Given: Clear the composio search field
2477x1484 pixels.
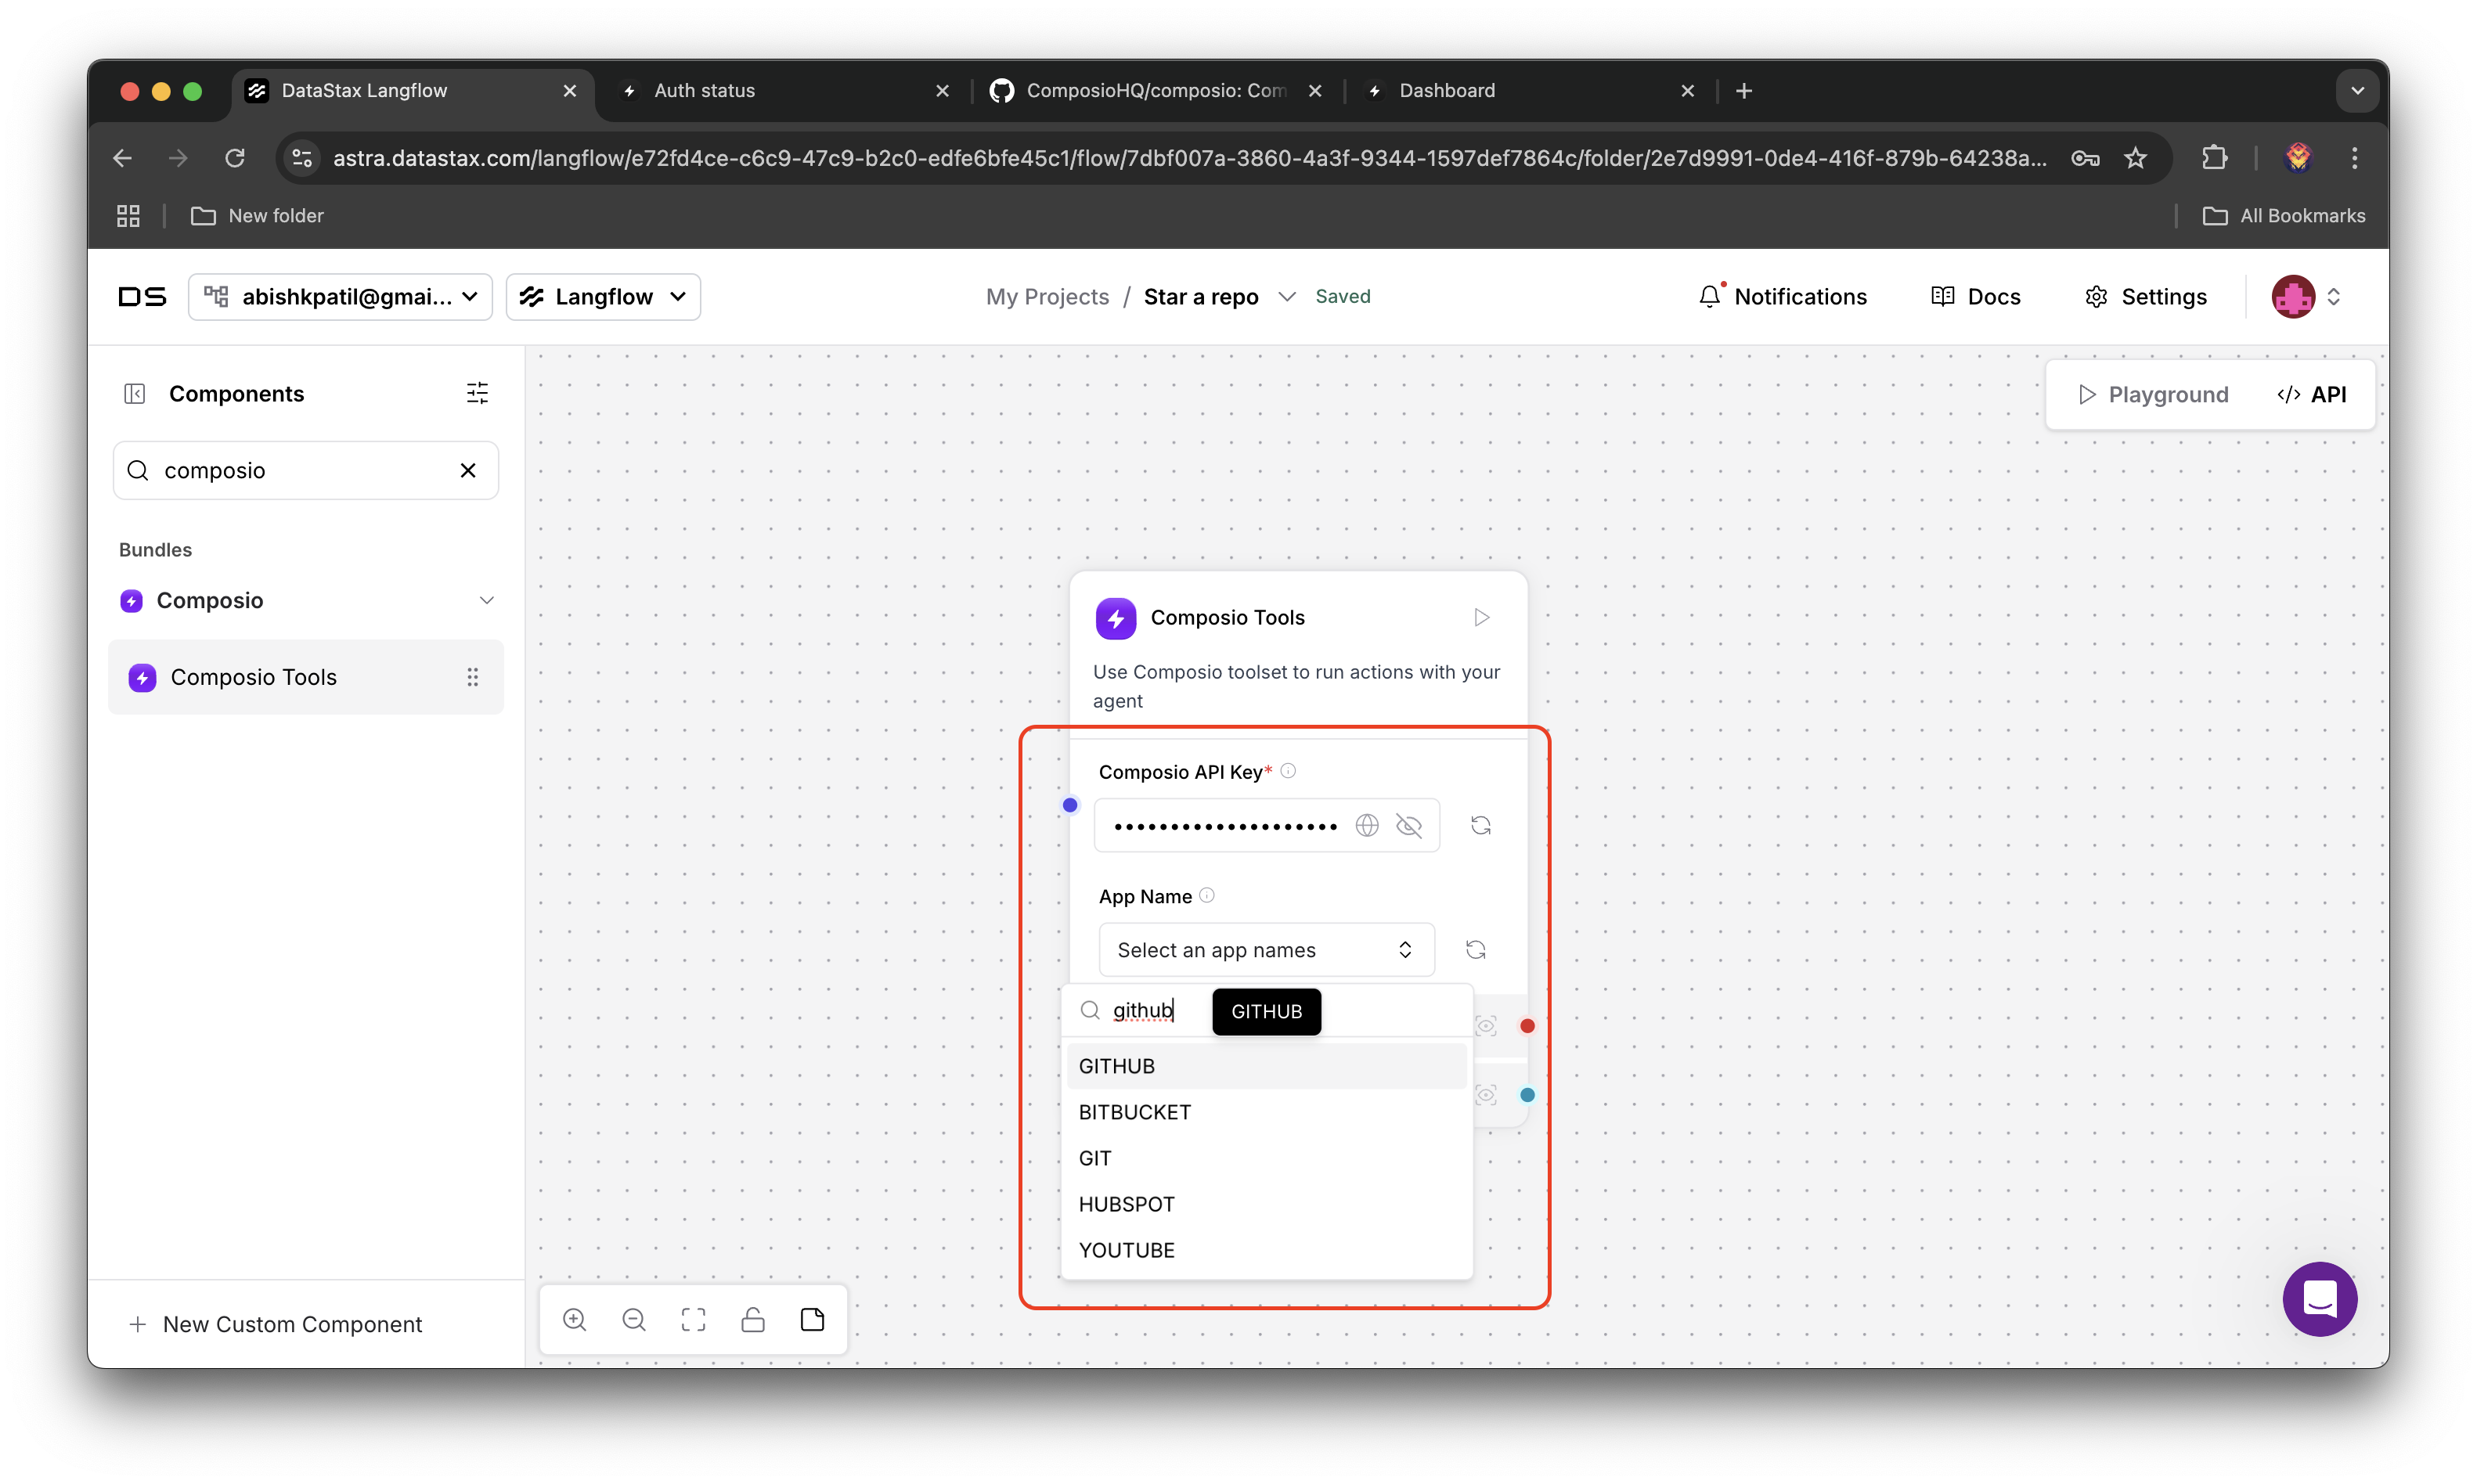Looking at the screenshot, I should pos(467,470).
